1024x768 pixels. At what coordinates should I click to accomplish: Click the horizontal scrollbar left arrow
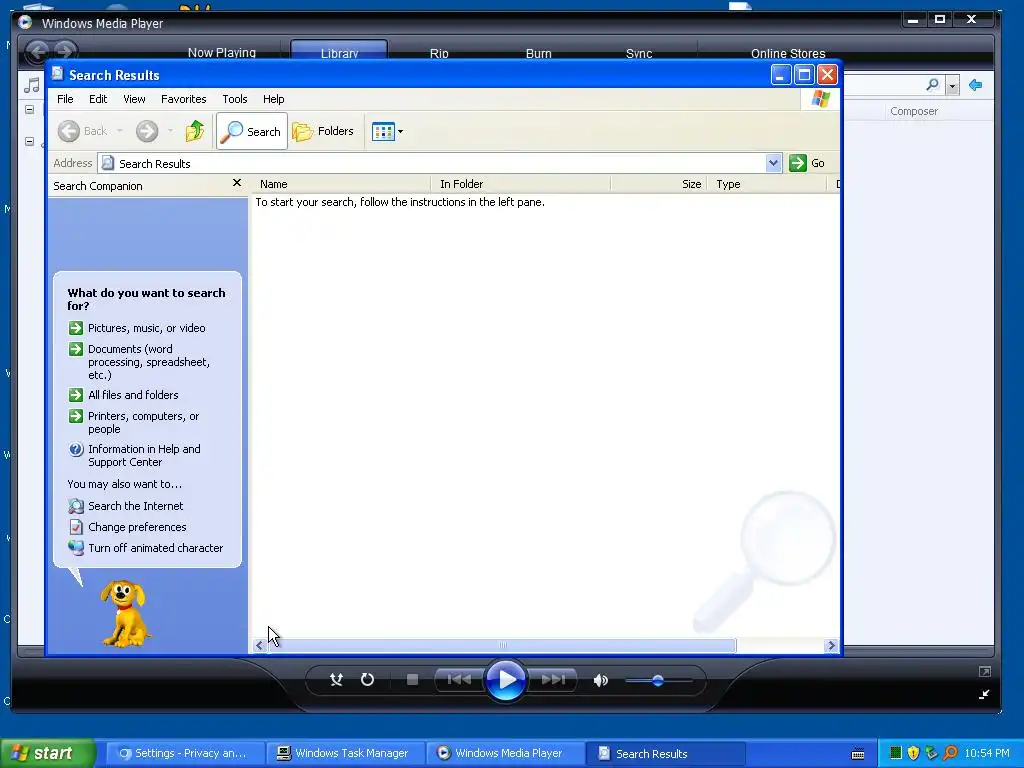[x=259, y=646]
